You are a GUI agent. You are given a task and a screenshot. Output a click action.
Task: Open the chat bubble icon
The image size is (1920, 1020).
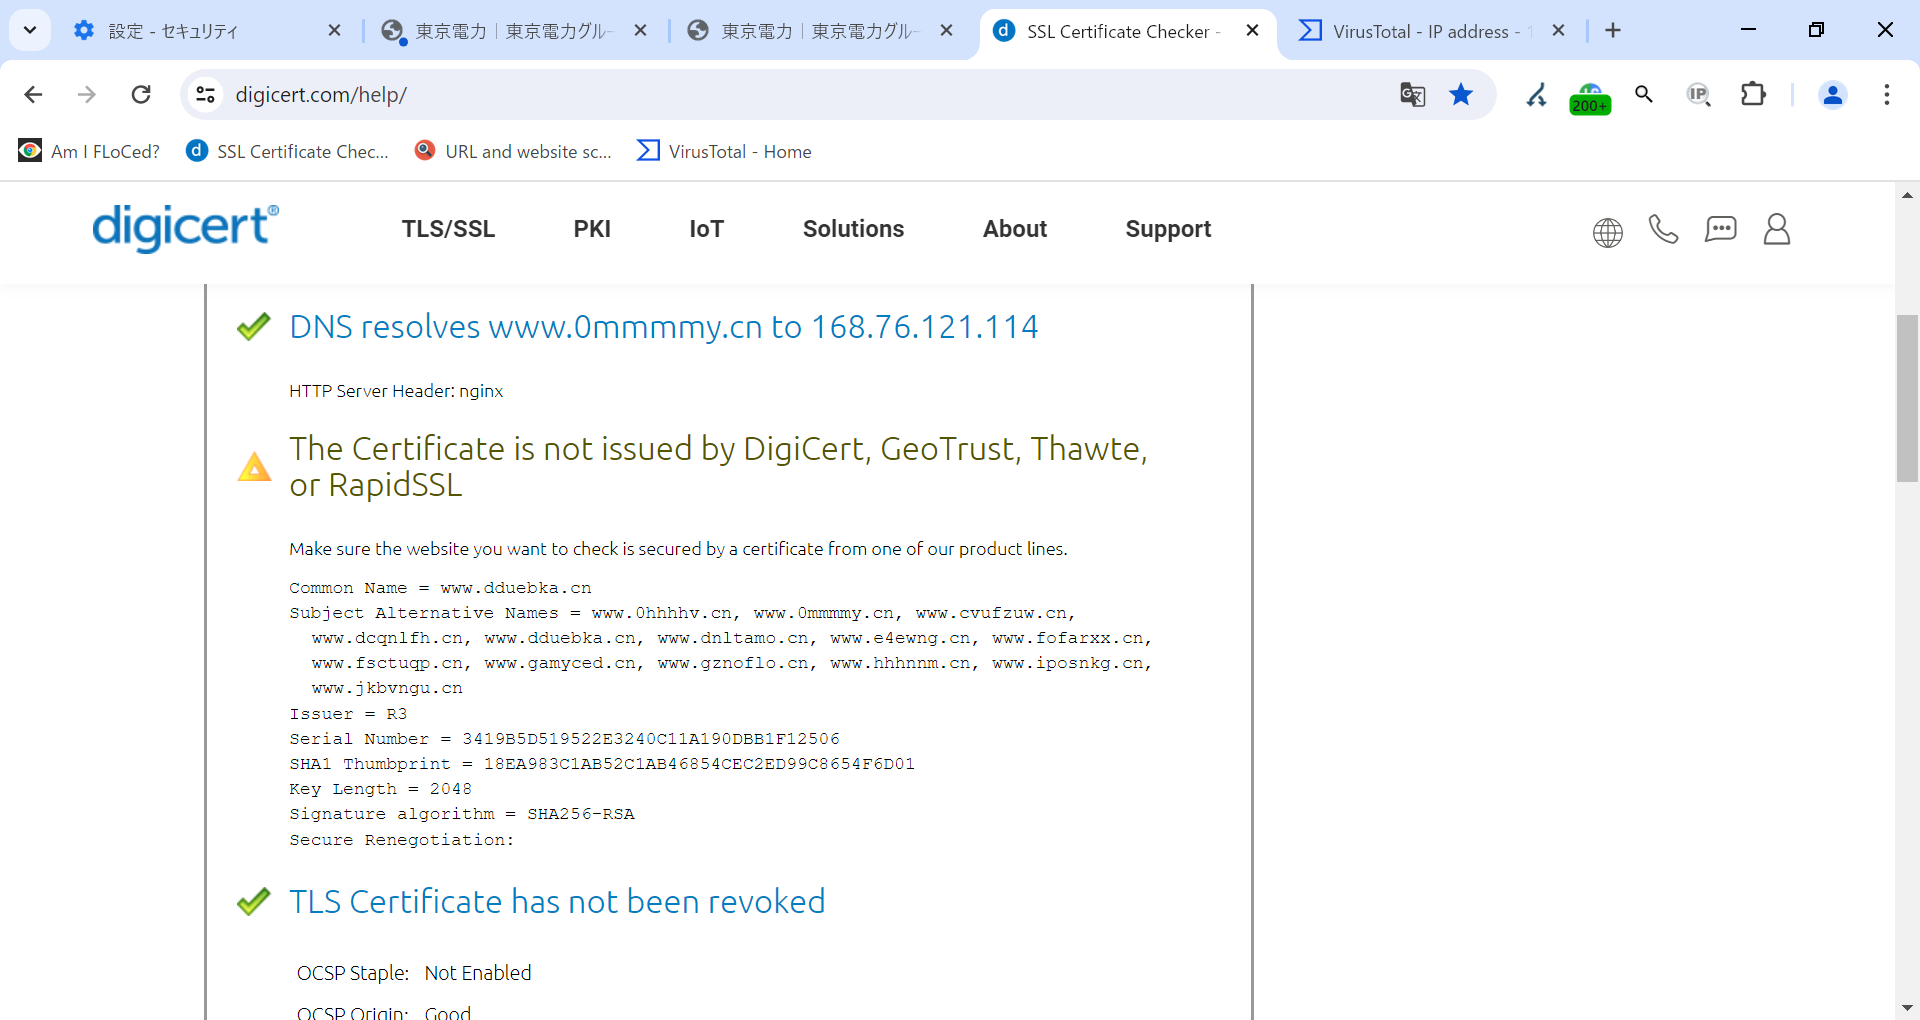coord(1721,230)
